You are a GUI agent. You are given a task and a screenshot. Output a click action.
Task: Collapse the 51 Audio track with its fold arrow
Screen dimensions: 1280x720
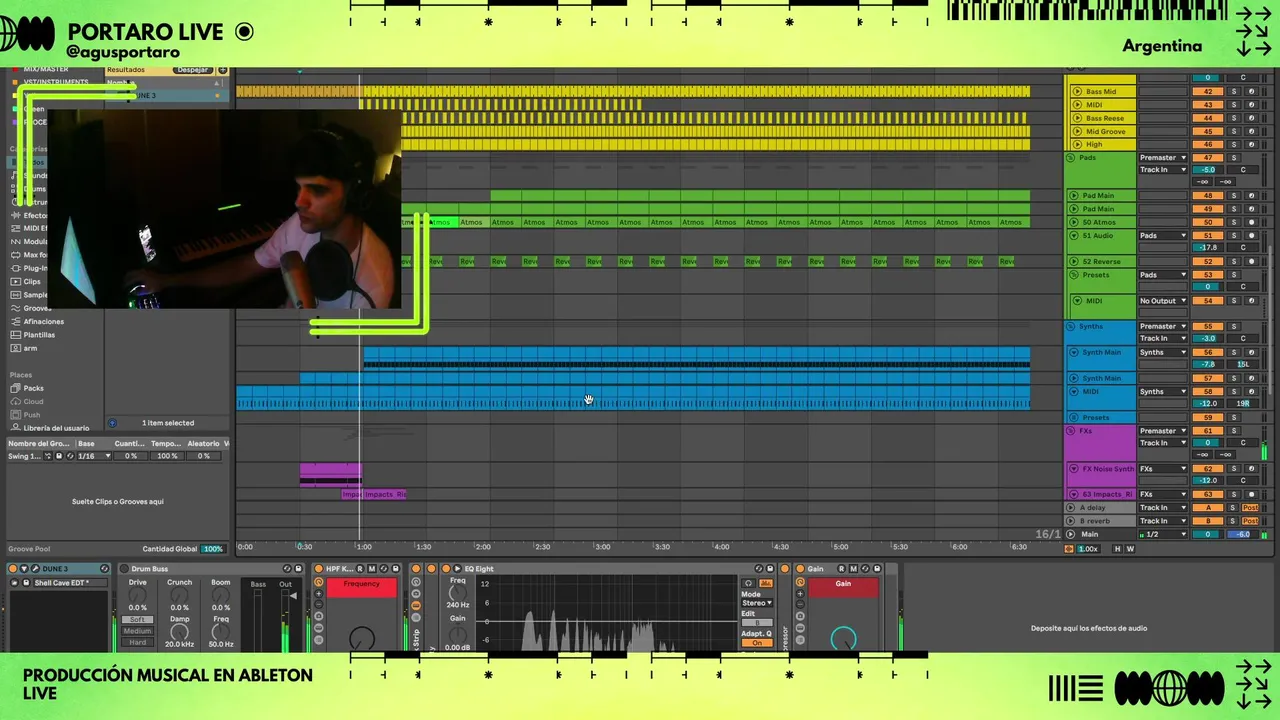(1074, 235)
